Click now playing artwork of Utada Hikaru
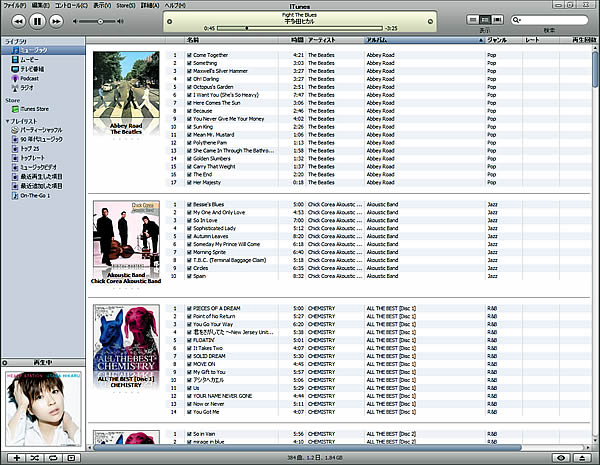 pos(43,408)
